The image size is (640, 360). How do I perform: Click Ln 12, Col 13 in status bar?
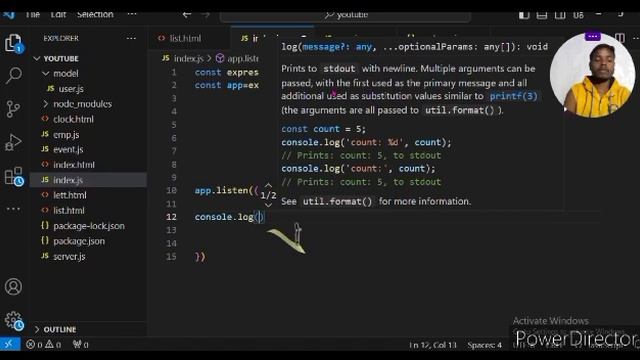pyautogui.click(x=433, y=345)
